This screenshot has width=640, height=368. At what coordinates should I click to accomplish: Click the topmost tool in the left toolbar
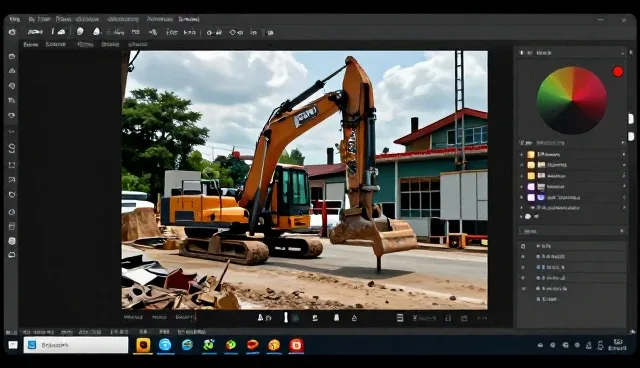12,56
